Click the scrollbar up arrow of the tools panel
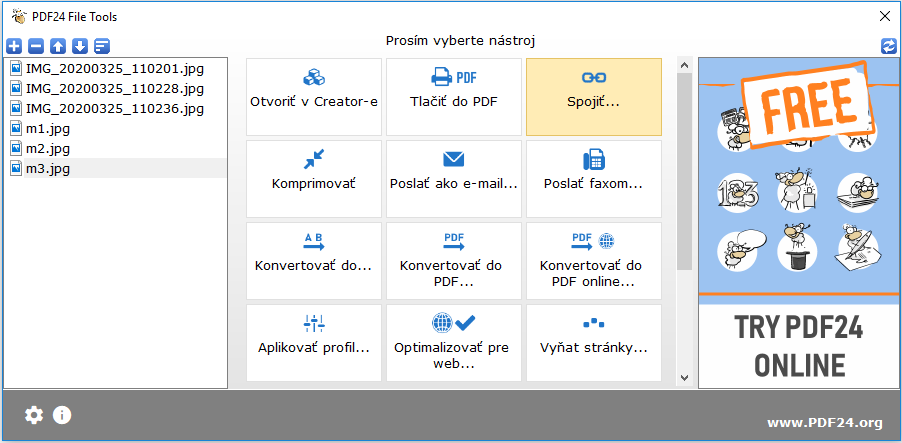 coord(685,64)
